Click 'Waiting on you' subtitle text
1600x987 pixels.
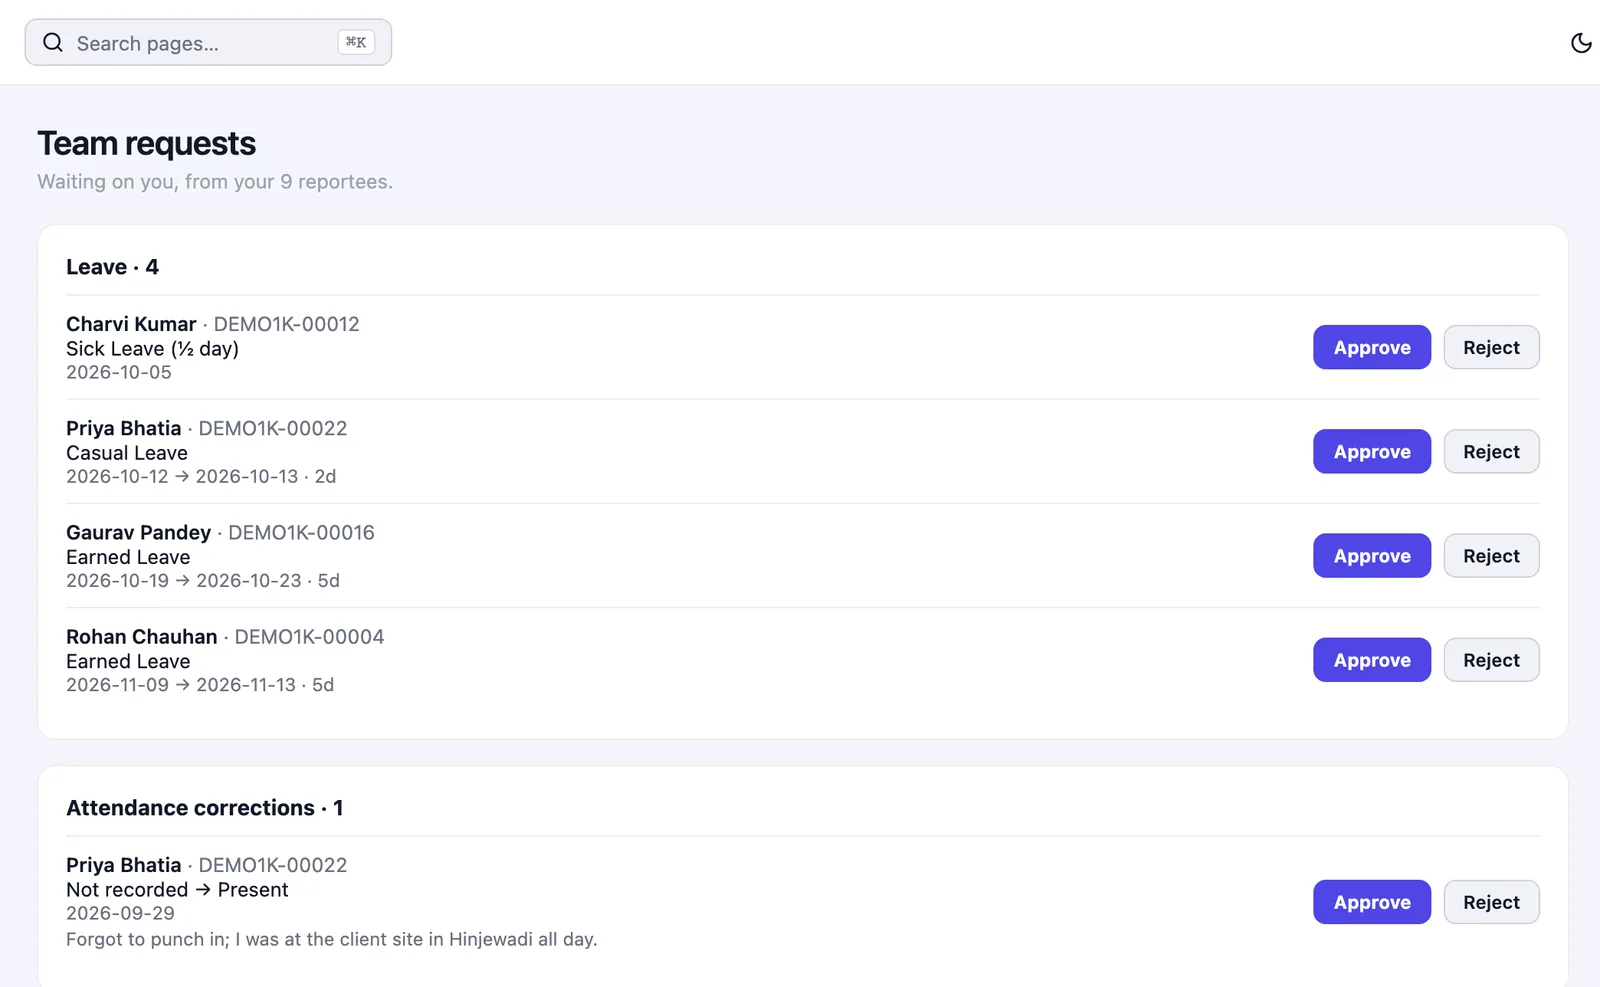pos(215,182)
